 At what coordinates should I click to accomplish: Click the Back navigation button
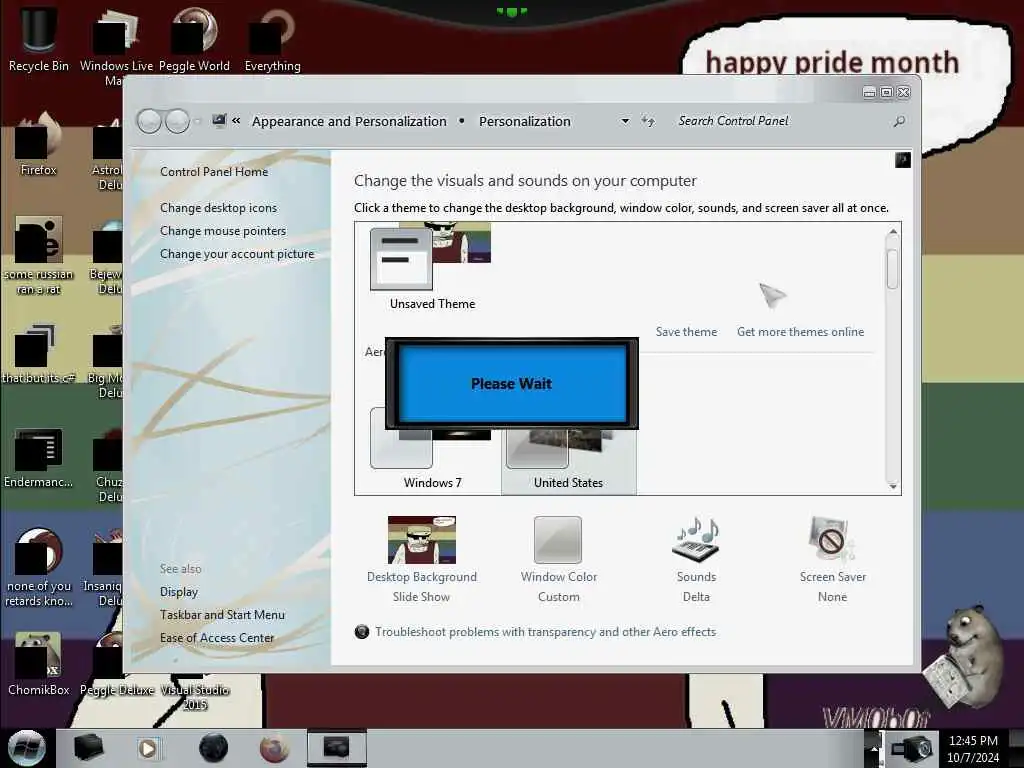(150, 121)
